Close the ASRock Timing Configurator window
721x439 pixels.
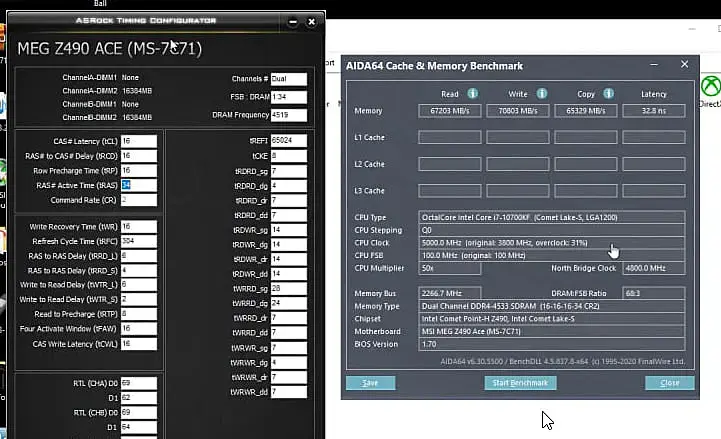tap(311, 22)
